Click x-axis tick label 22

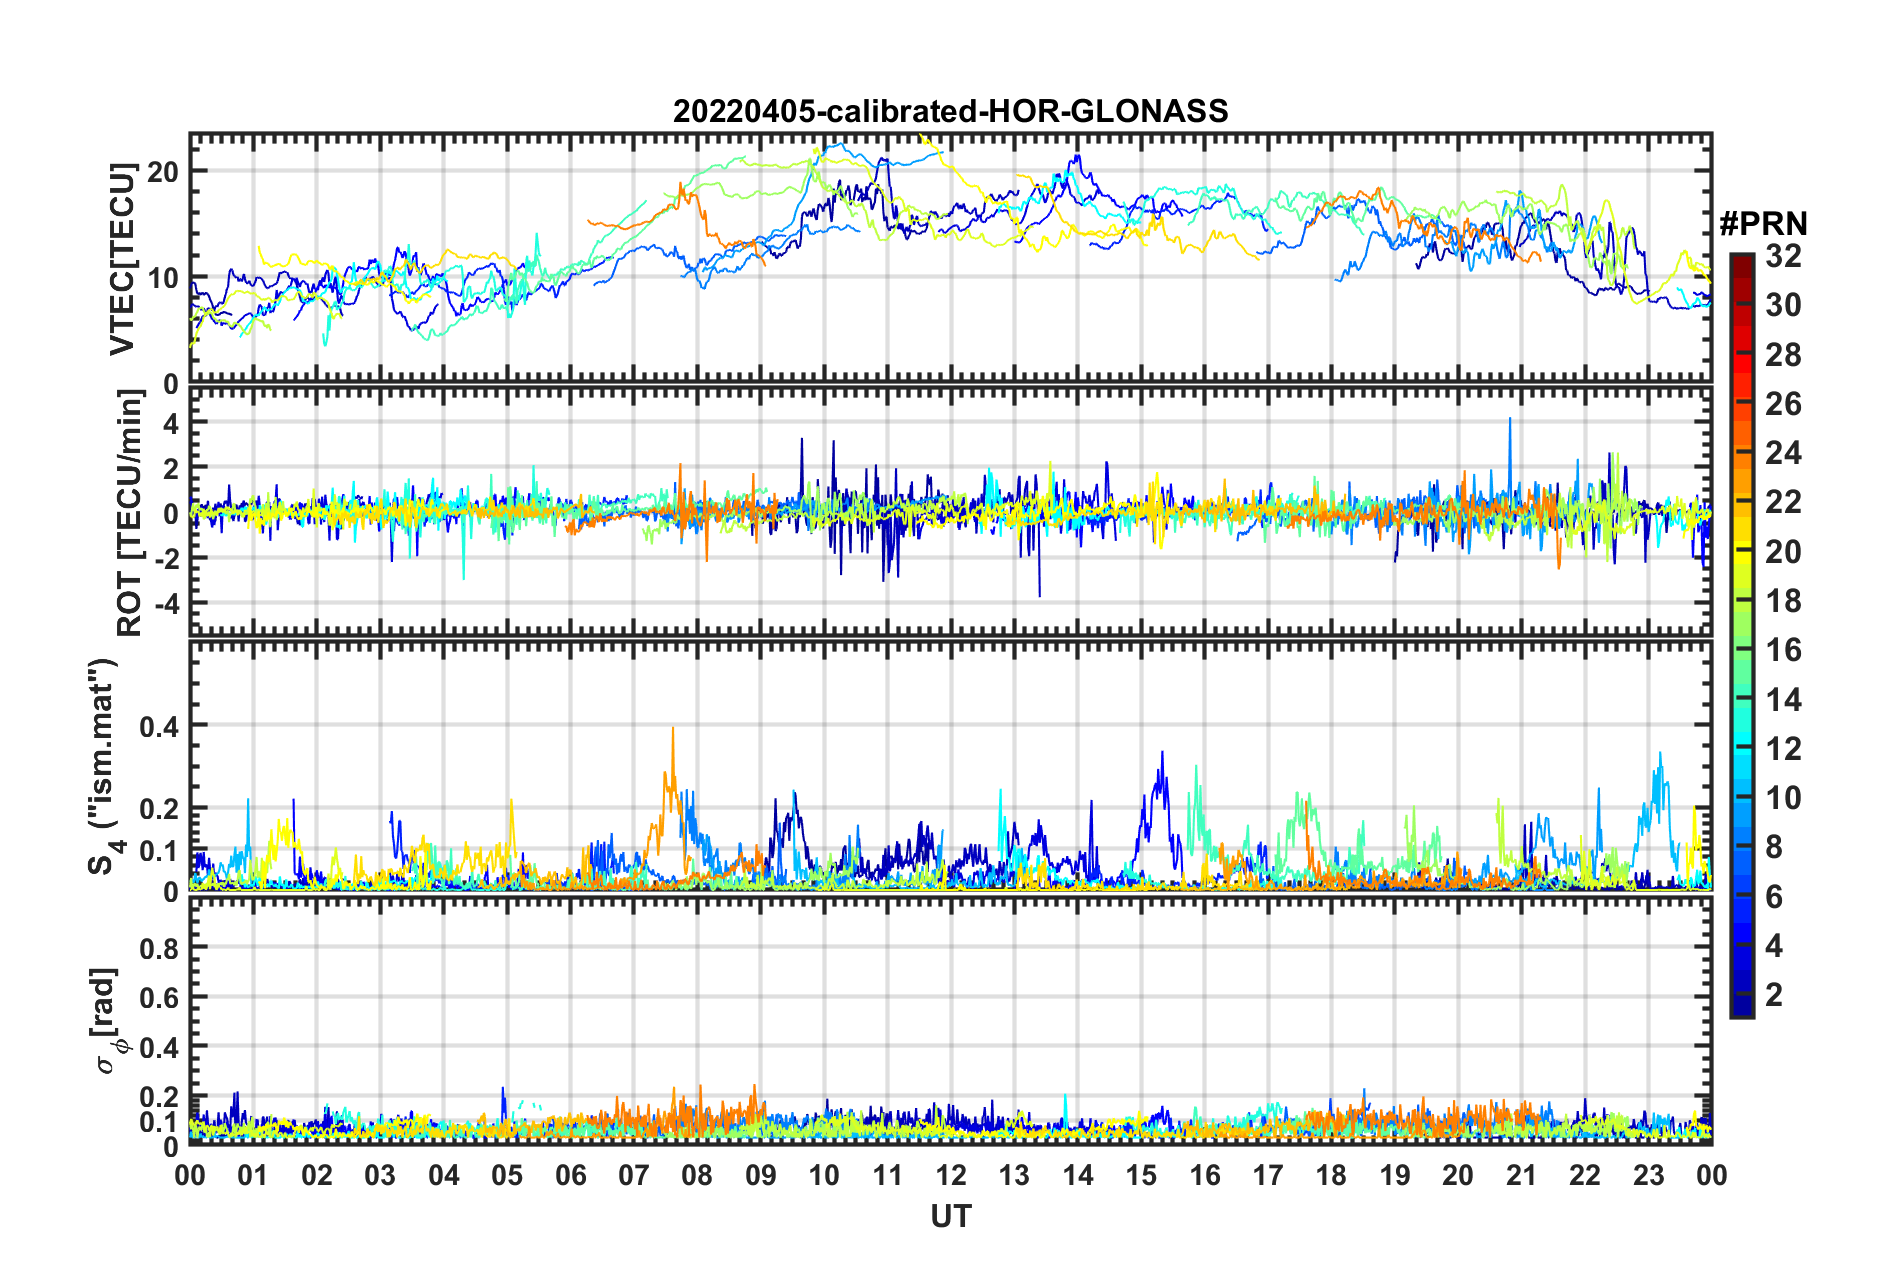point(1585,1175)
